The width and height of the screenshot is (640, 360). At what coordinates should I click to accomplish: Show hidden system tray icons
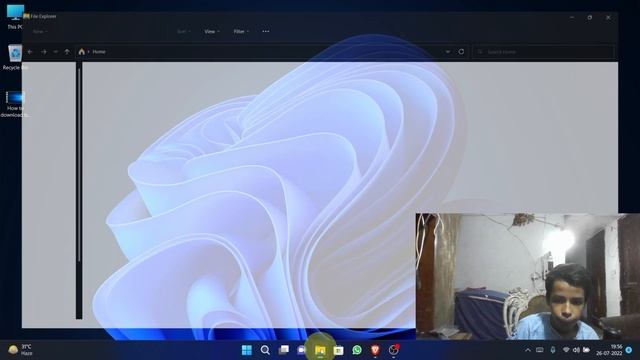tap(528, 350)
